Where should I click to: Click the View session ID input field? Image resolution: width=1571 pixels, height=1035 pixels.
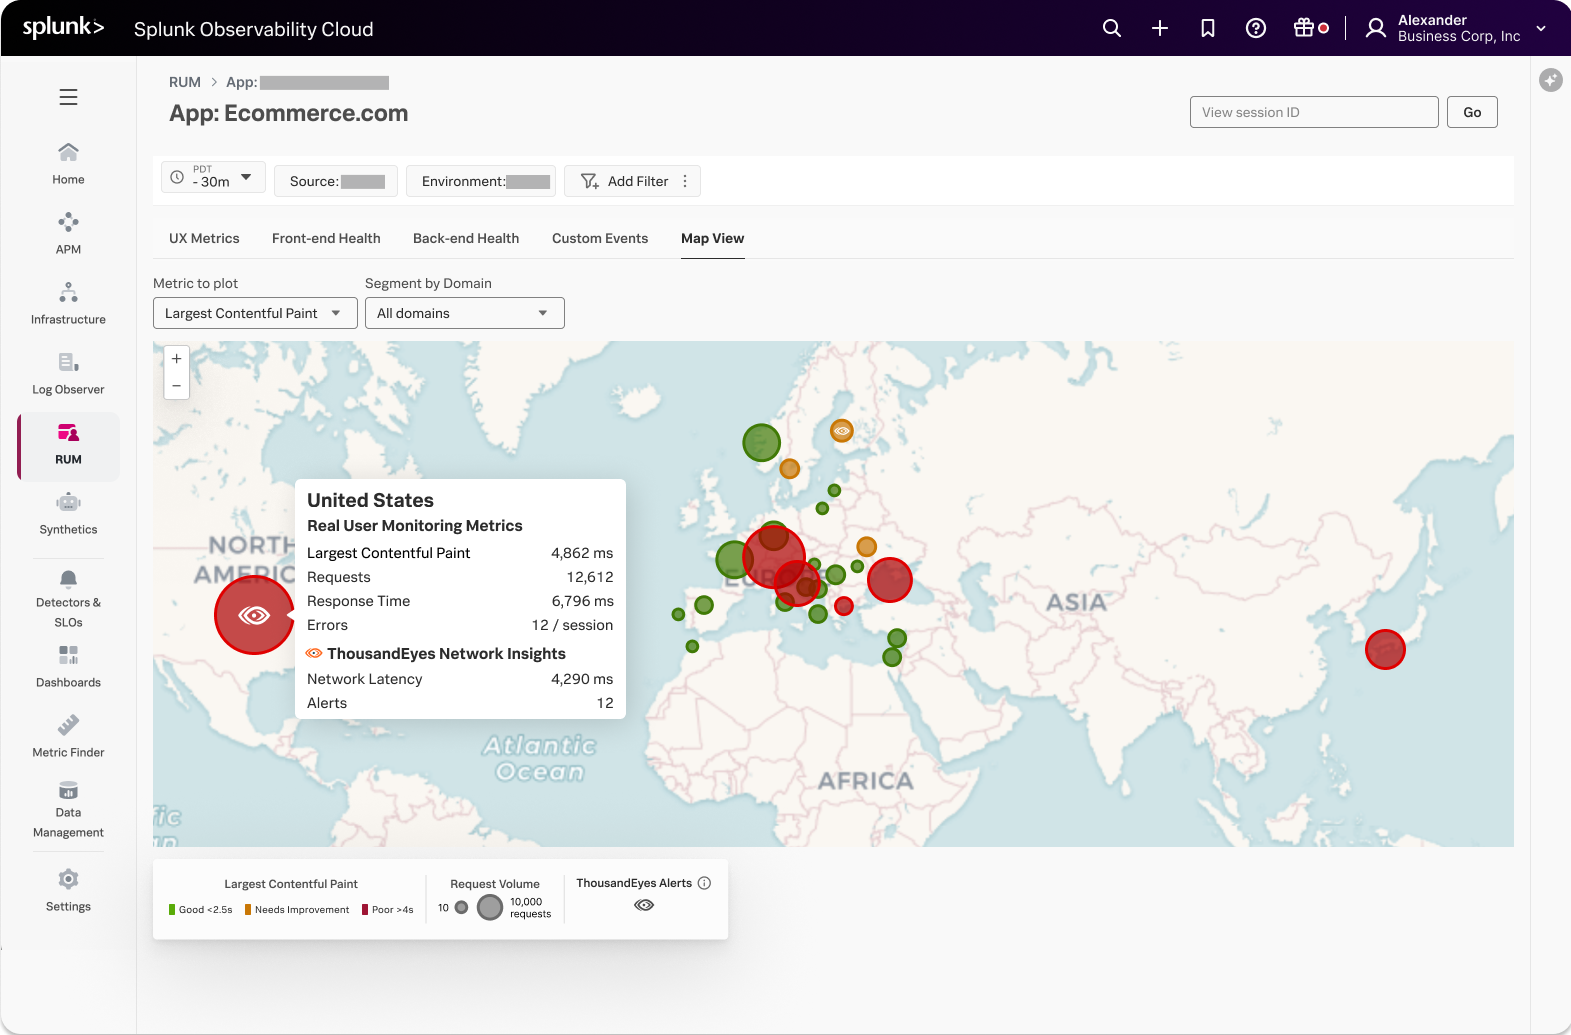(x=1313, y=112)
